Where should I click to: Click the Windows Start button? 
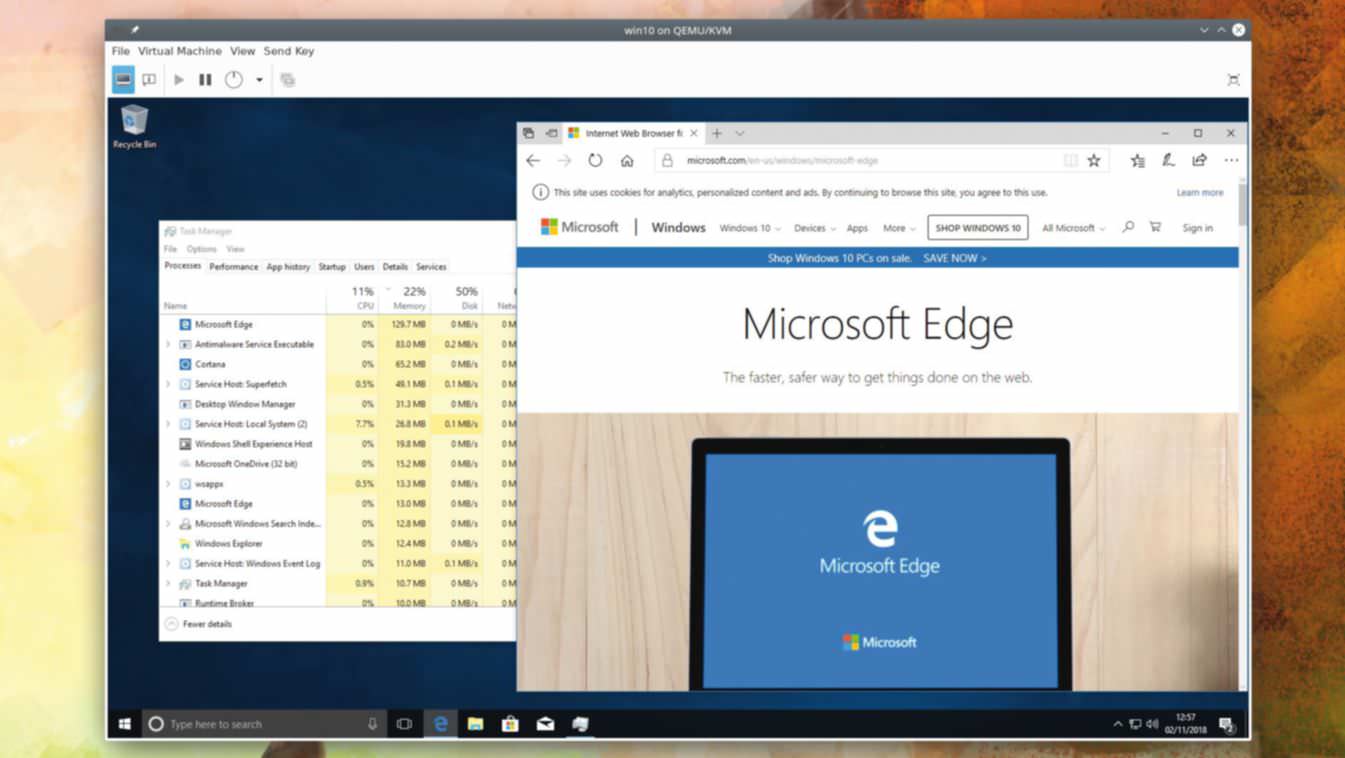[x=125, y=724]
